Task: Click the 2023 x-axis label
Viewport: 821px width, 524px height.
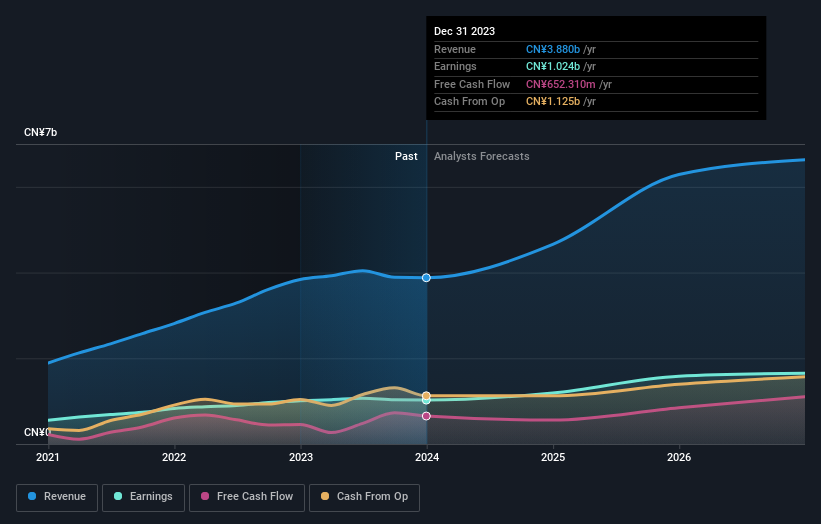Action: [x=301, y=458]
